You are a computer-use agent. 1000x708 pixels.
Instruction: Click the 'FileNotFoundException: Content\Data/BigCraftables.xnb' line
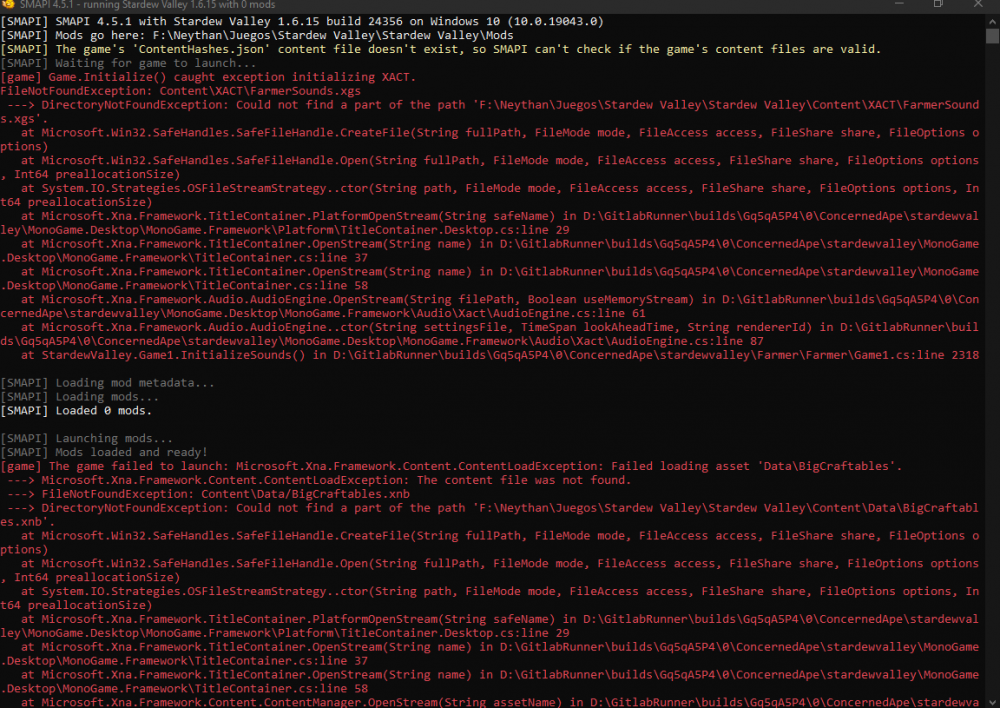[x=210, y=494]
